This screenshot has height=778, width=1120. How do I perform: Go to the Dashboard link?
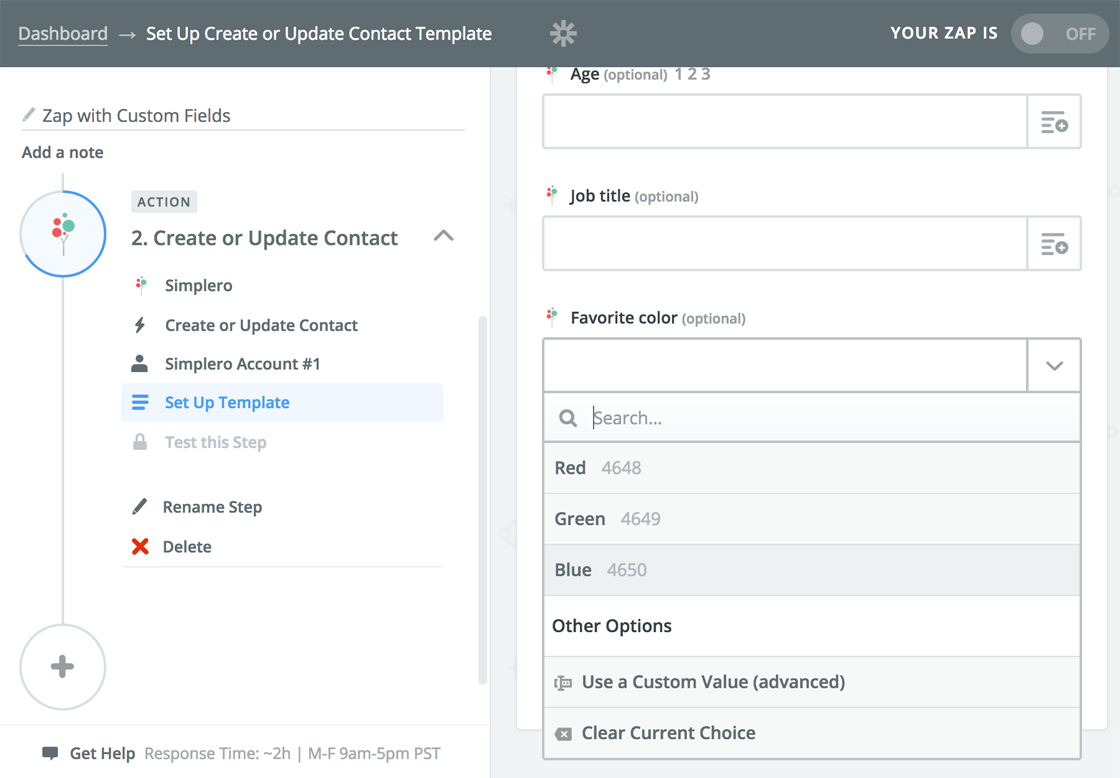pos(63,34)
